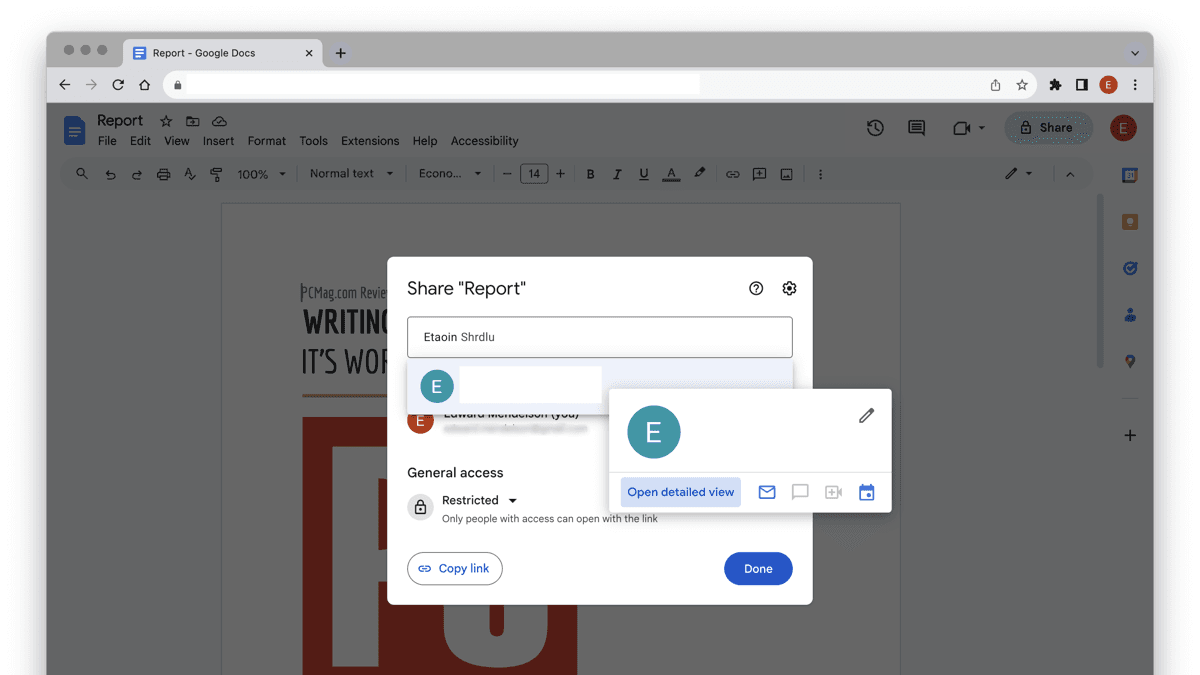The height and width of the screenshot is (675, 1200).
Task: Open Tasks from the right sidebar
Action: [1130, 268]
